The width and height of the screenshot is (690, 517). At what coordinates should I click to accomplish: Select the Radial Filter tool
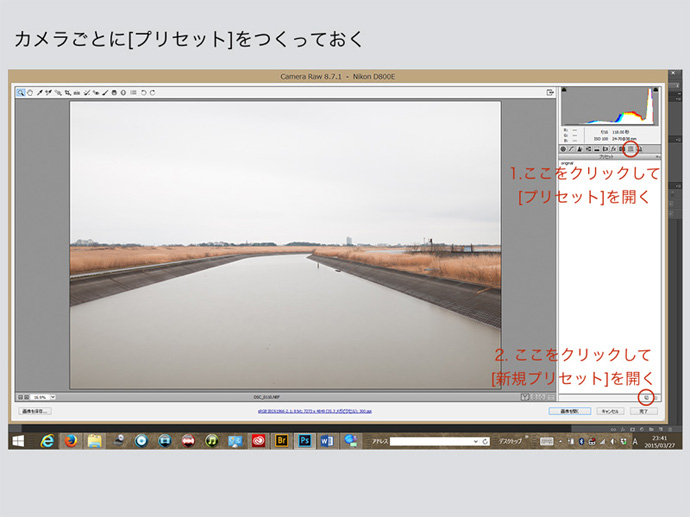tap(123, 93)
